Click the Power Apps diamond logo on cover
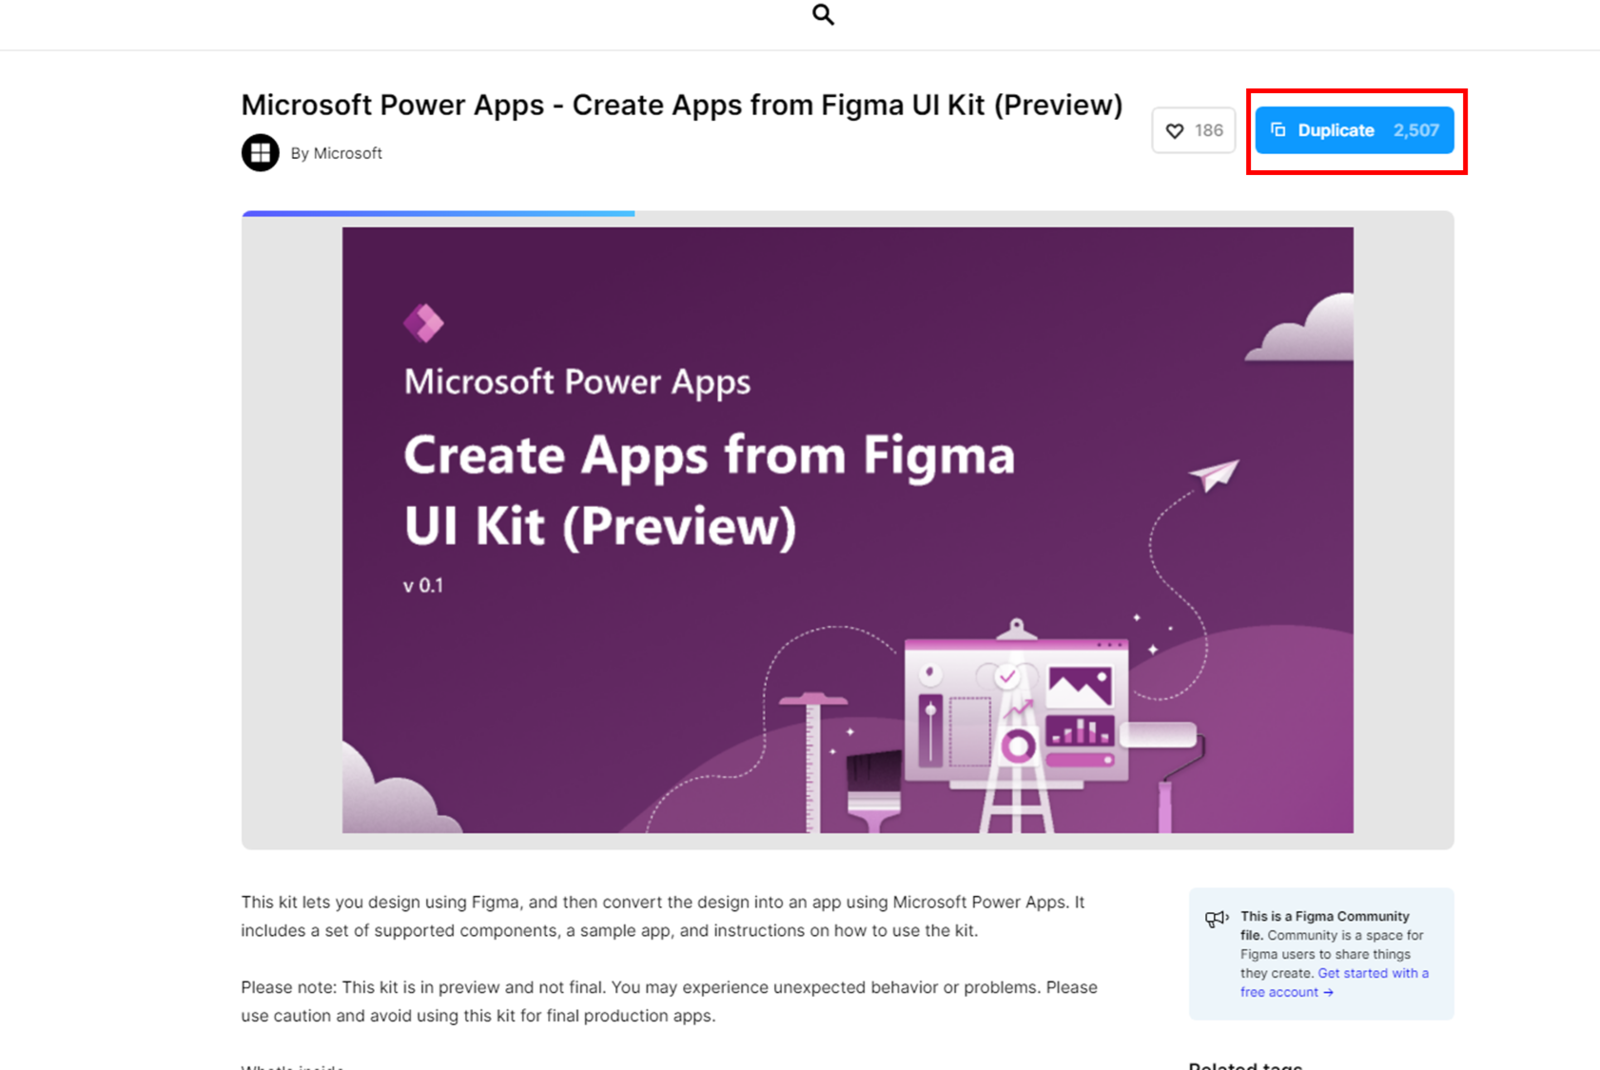 [422, 321]
